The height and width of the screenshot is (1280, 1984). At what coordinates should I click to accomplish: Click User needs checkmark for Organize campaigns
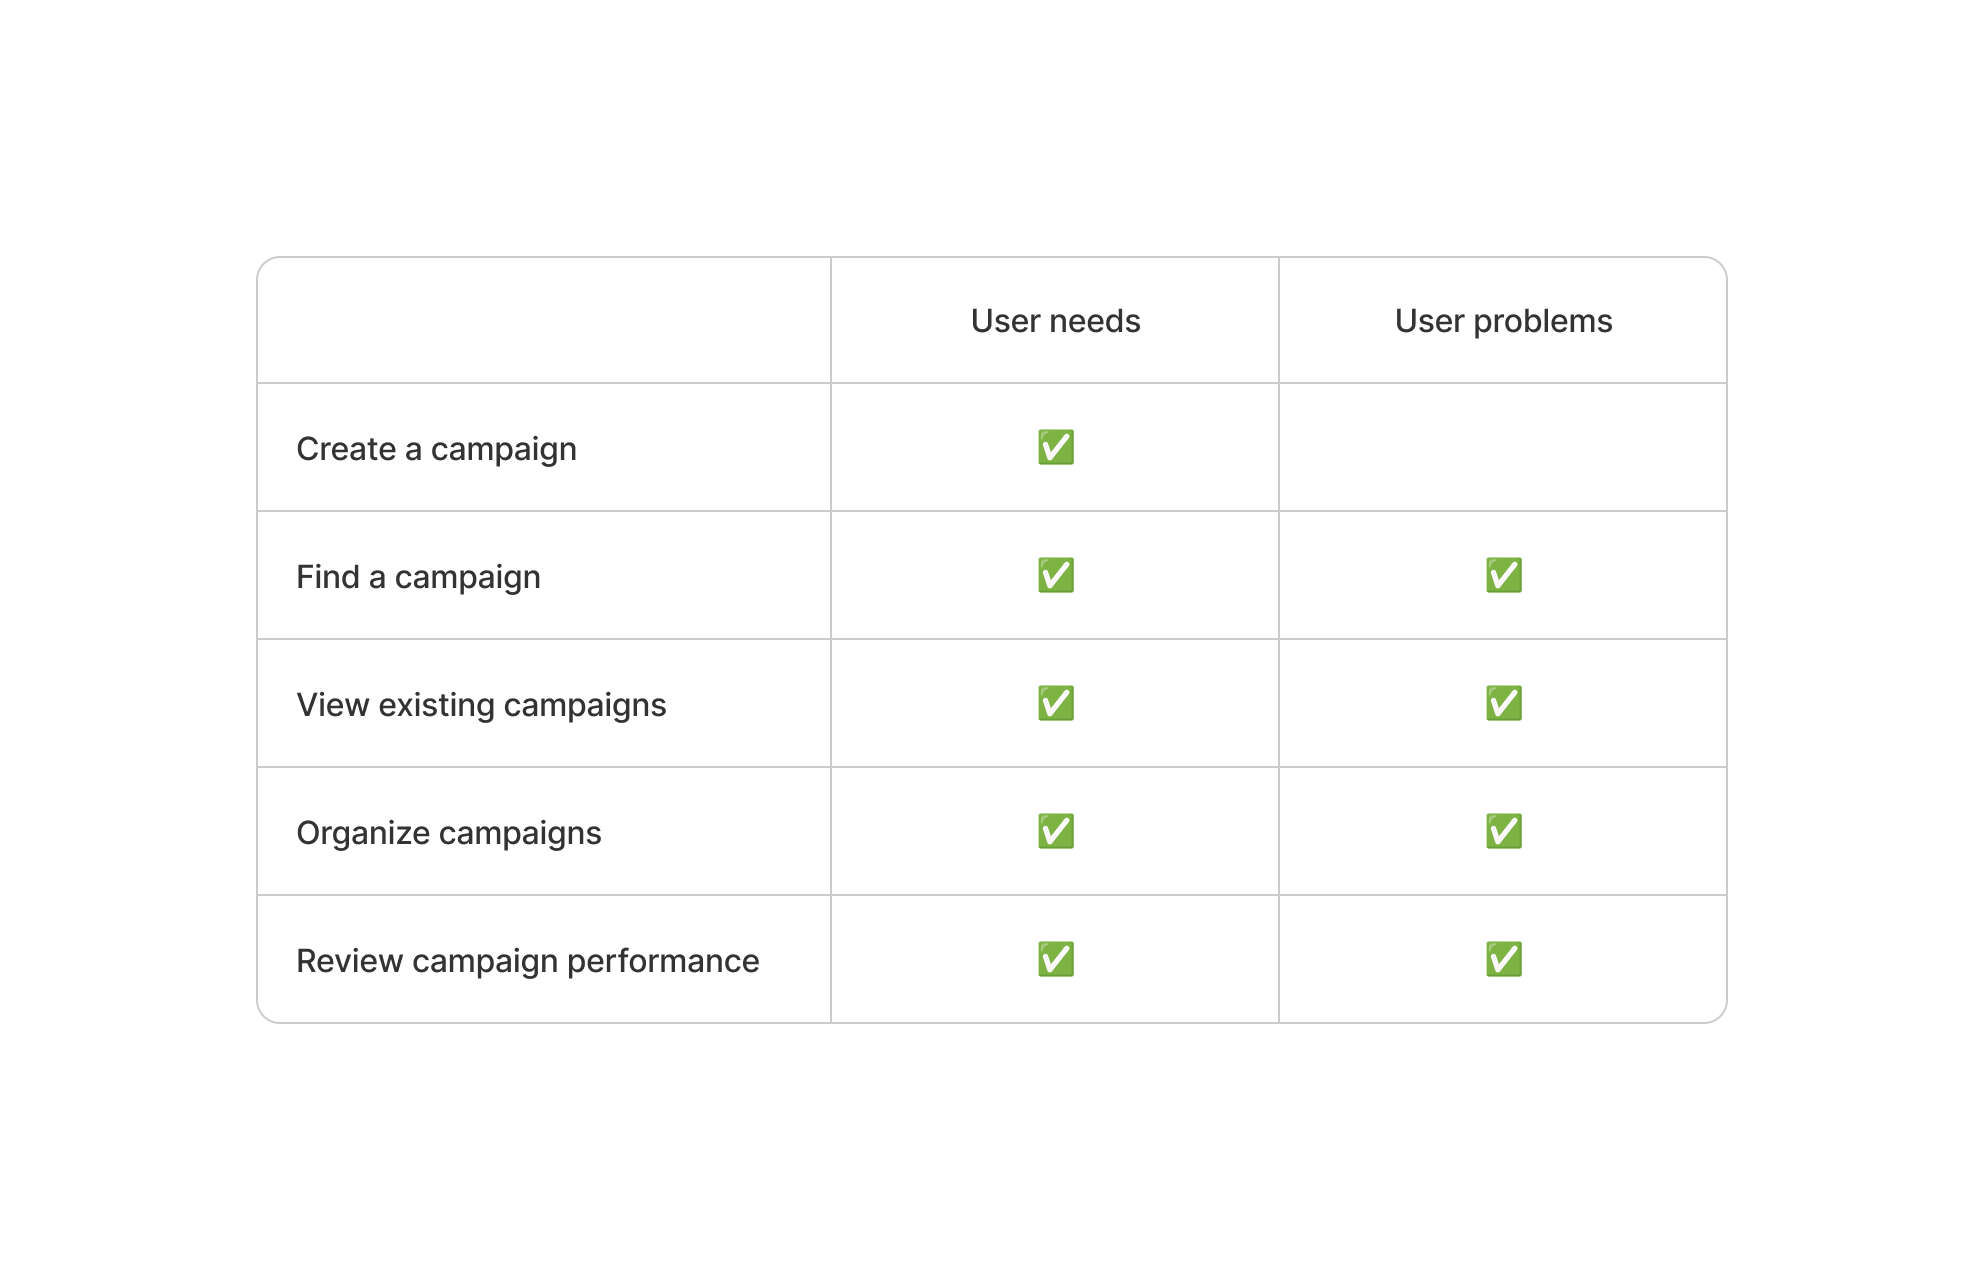(1055, 831)
